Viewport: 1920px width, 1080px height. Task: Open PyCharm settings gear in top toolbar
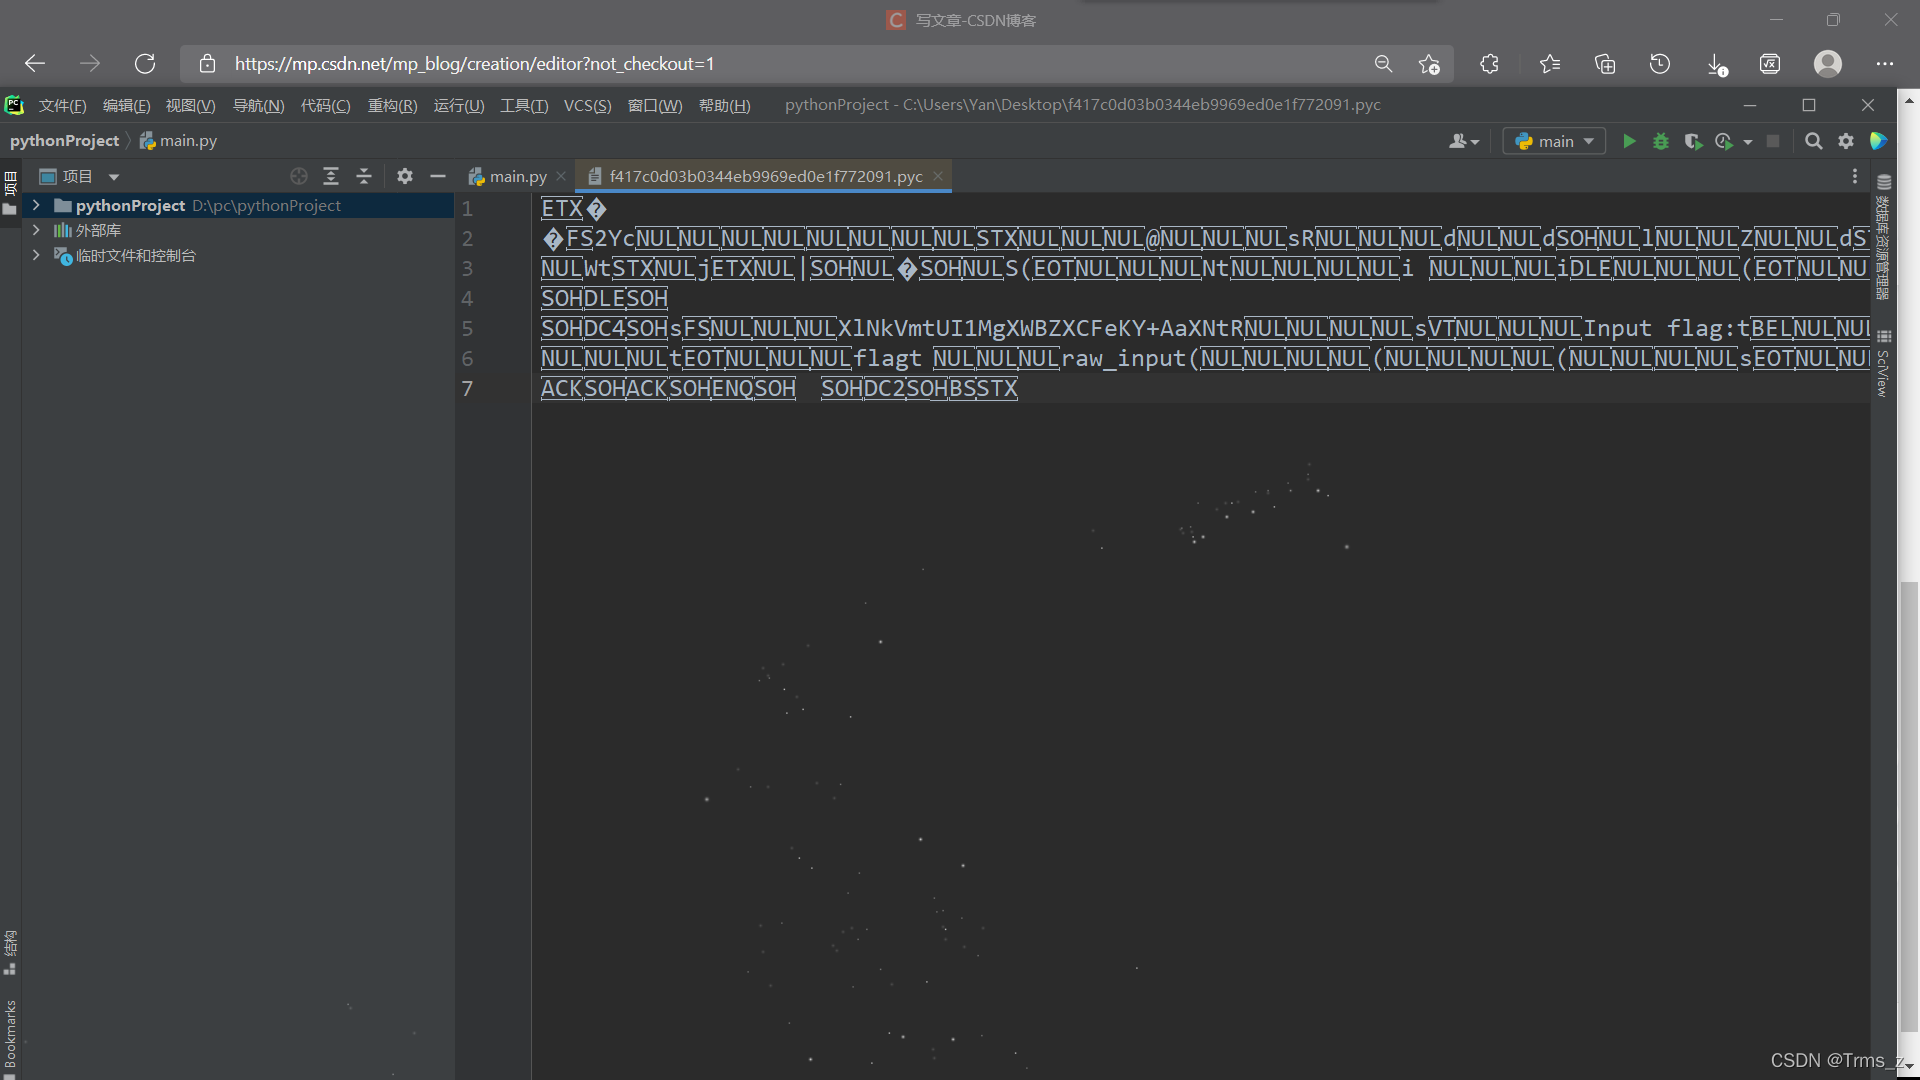point(1846,141)
